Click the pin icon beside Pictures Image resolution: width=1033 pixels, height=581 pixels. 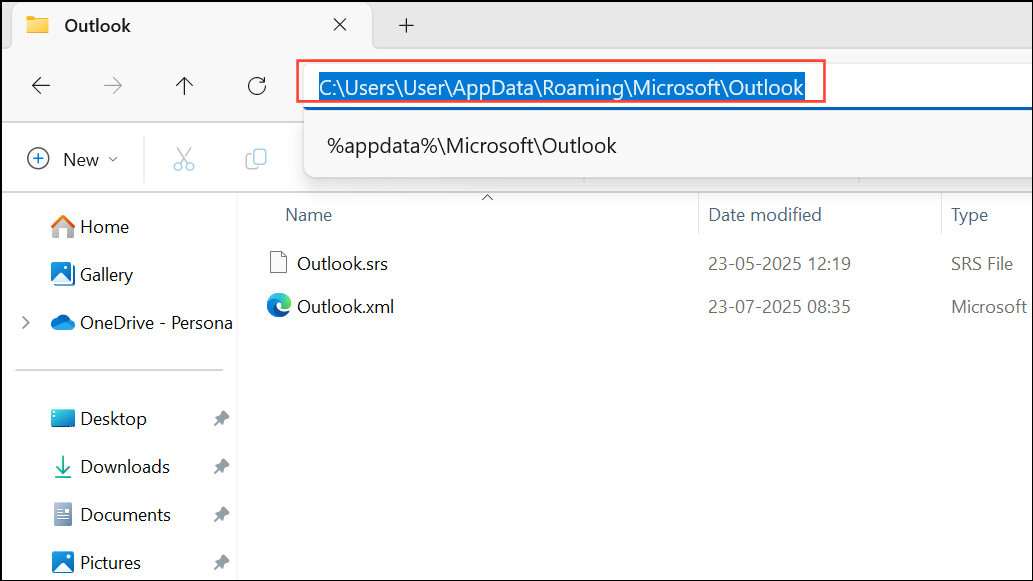coord(221,563)
